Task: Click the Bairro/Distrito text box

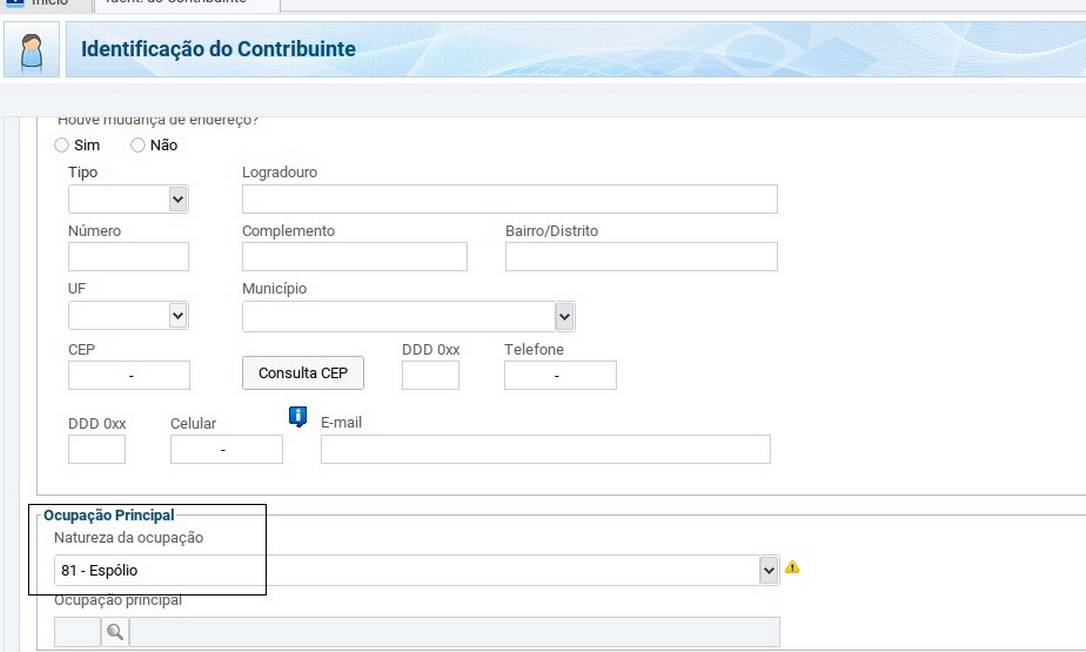Action: [640, 257]
